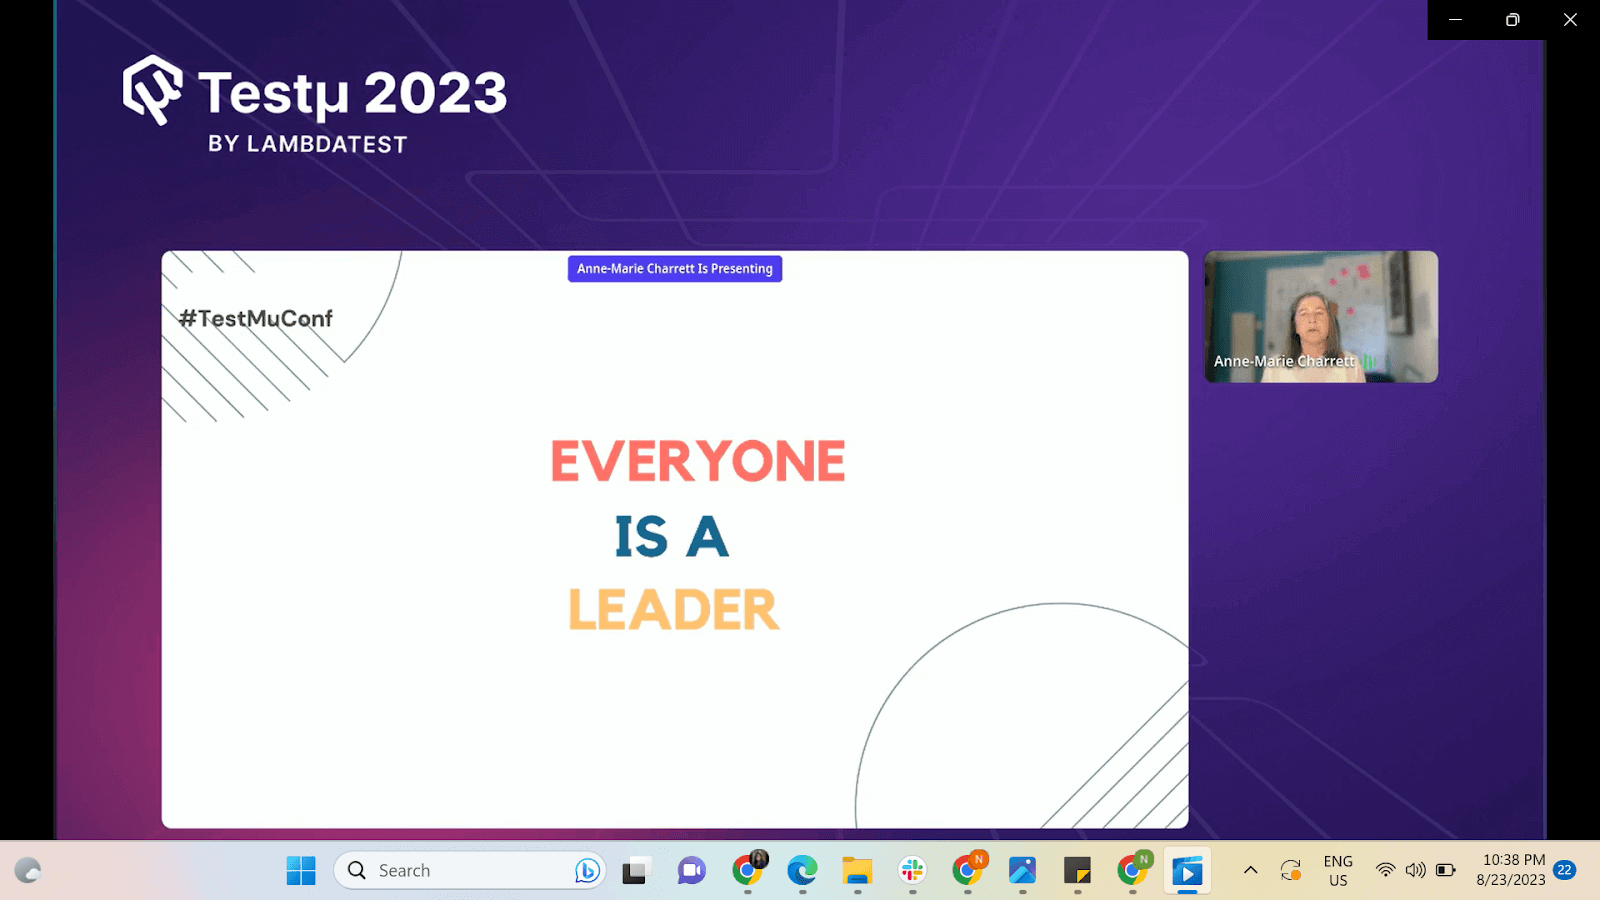Click the sync status tray icon
This screenshot has width=1600, height=900.
(x=1291, y=870)
